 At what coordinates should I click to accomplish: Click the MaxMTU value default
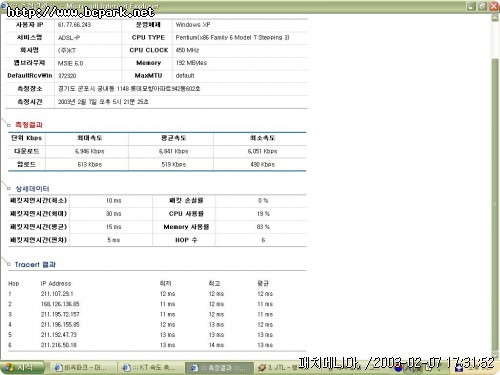pos(185,76)
